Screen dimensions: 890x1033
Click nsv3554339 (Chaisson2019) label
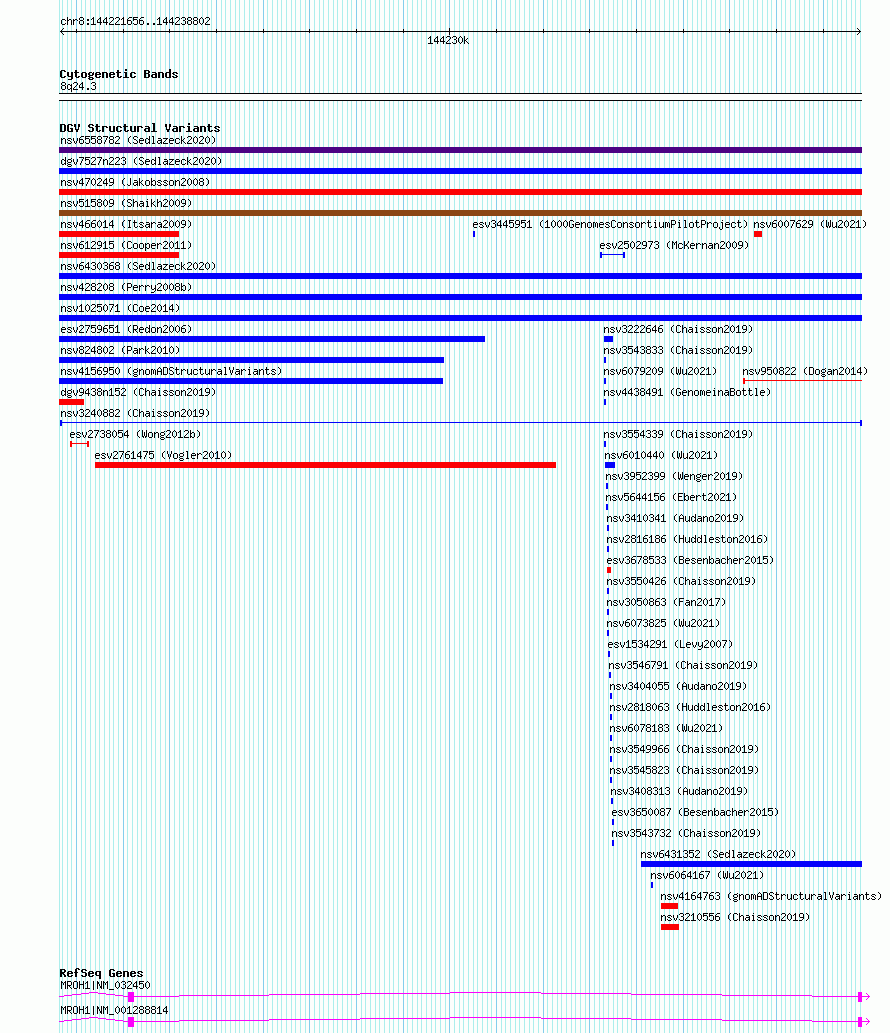(678, 435)
